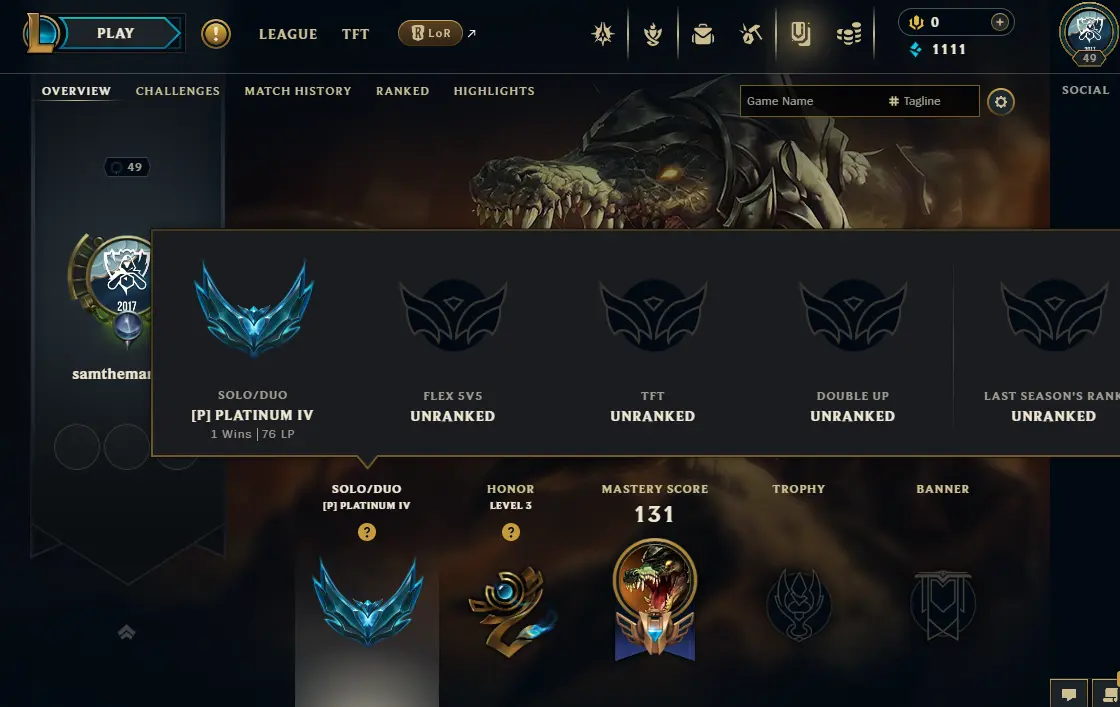Switch to the Match History tab
Screen dimensions: 1120x707
(298, 91)
